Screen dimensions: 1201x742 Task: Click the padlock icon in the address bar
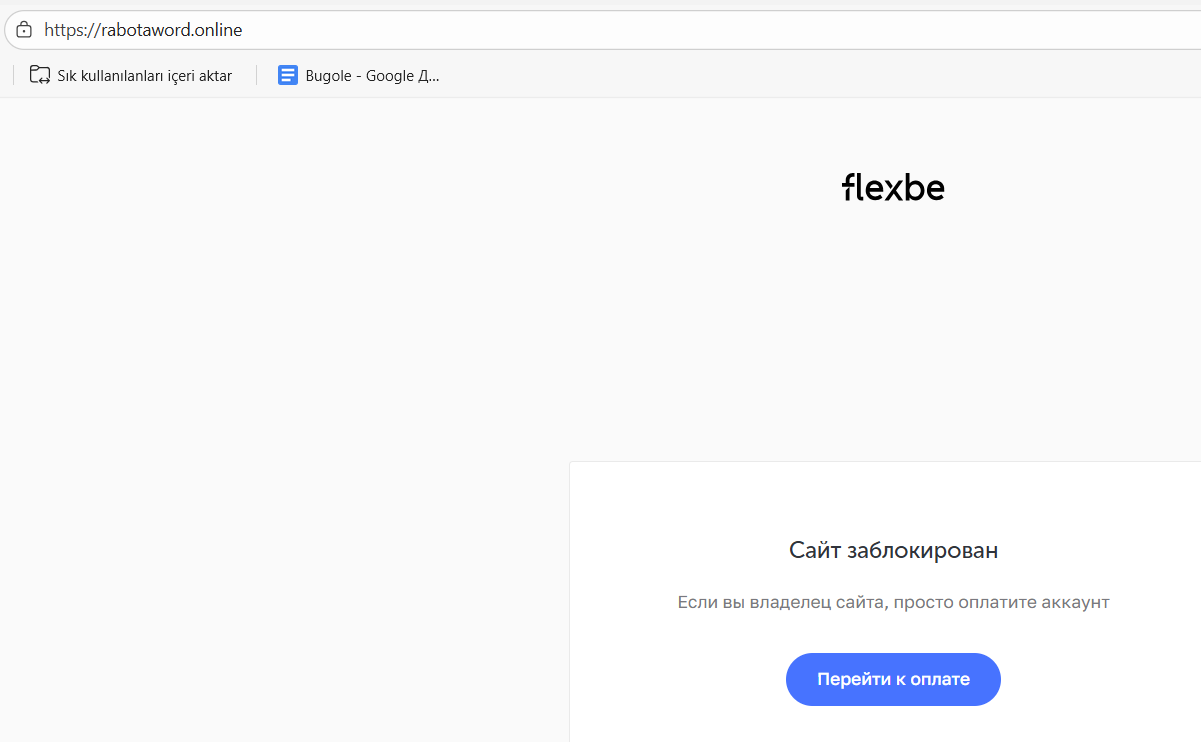[x=23, y=29]
